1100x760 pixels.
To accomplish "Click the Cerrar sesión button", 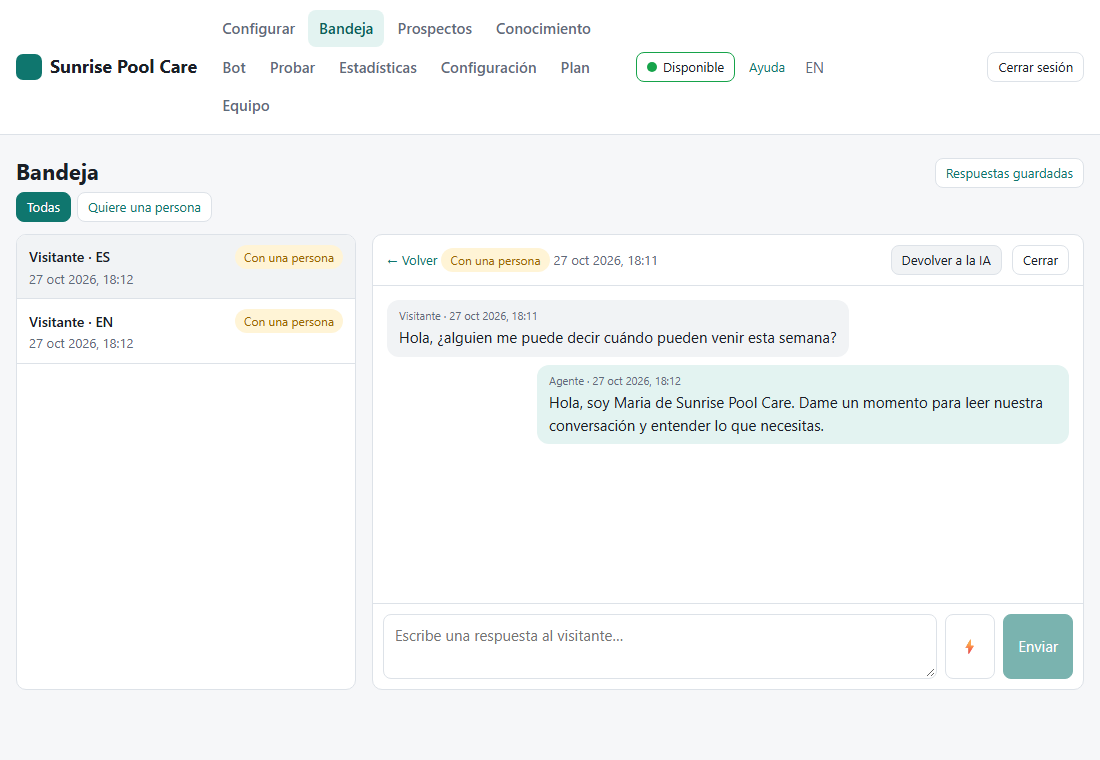I will tap(1035, 67).
